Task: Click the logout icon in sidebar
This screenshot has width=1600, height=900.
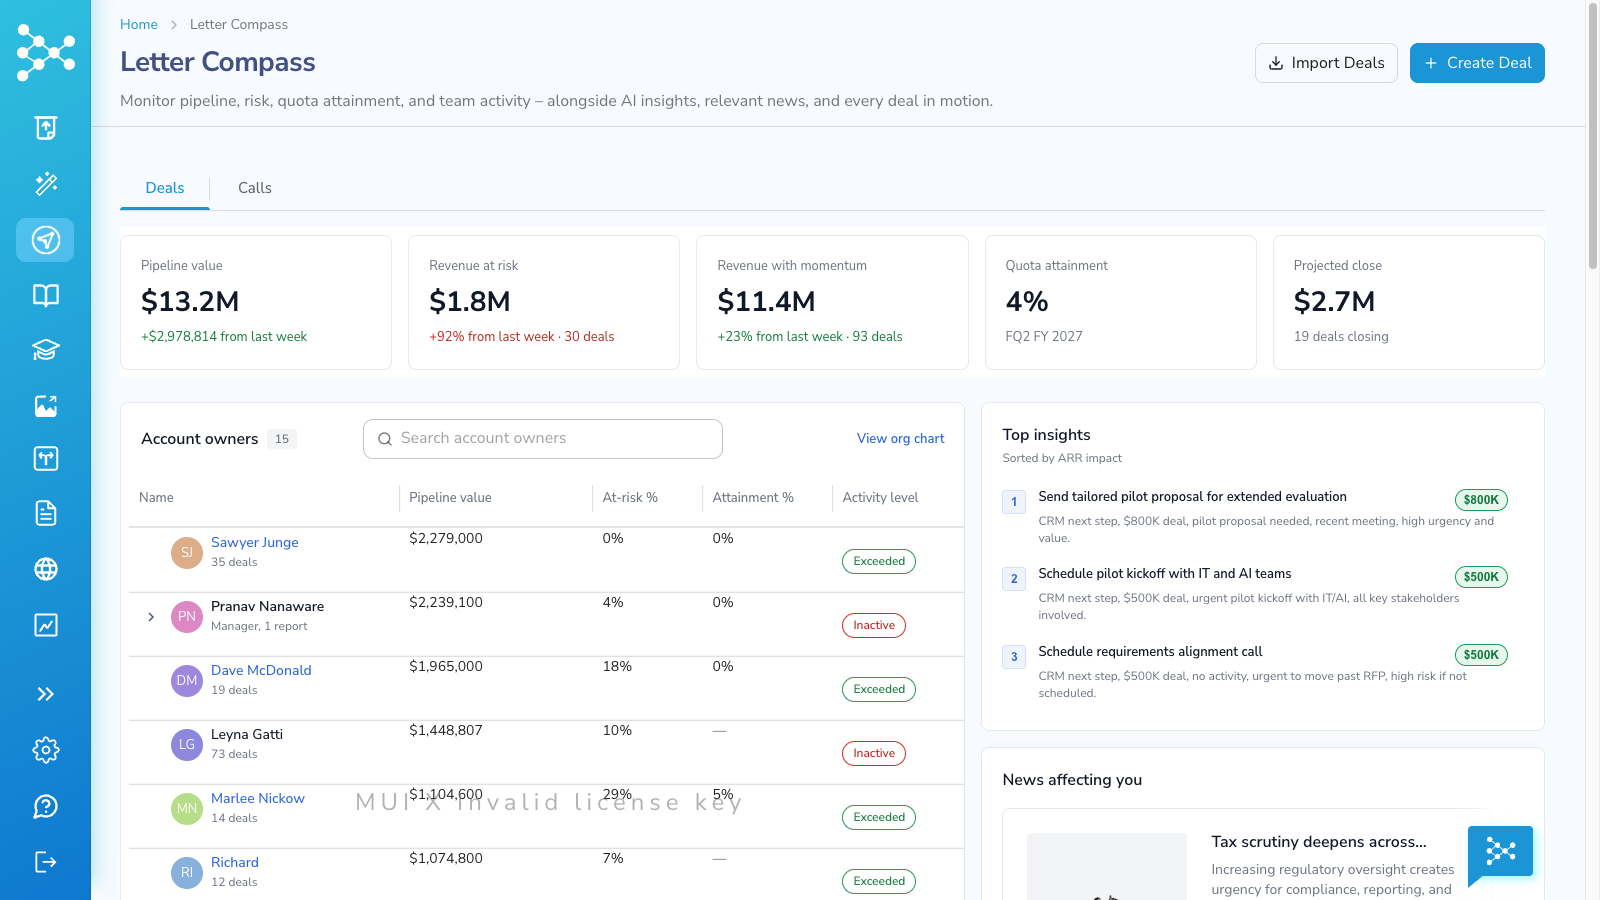Action: tap(45, 862)
